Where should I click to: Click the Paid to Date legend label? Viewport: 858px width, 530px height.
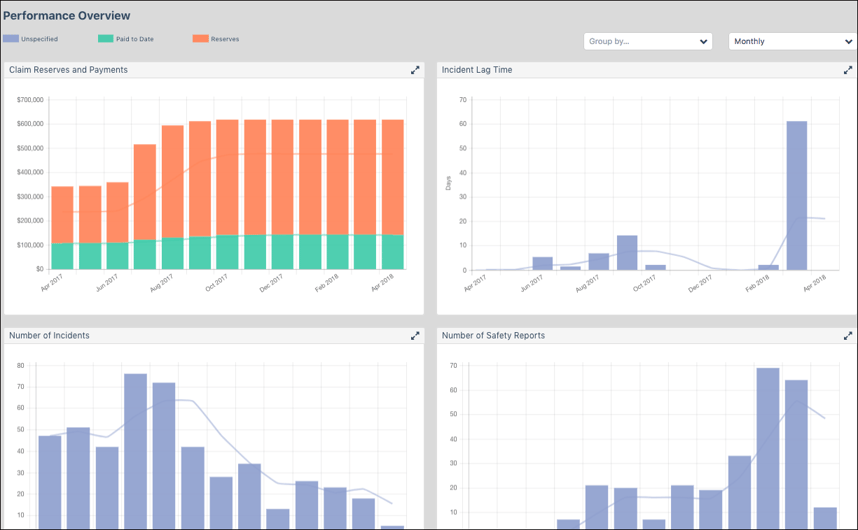135,39
